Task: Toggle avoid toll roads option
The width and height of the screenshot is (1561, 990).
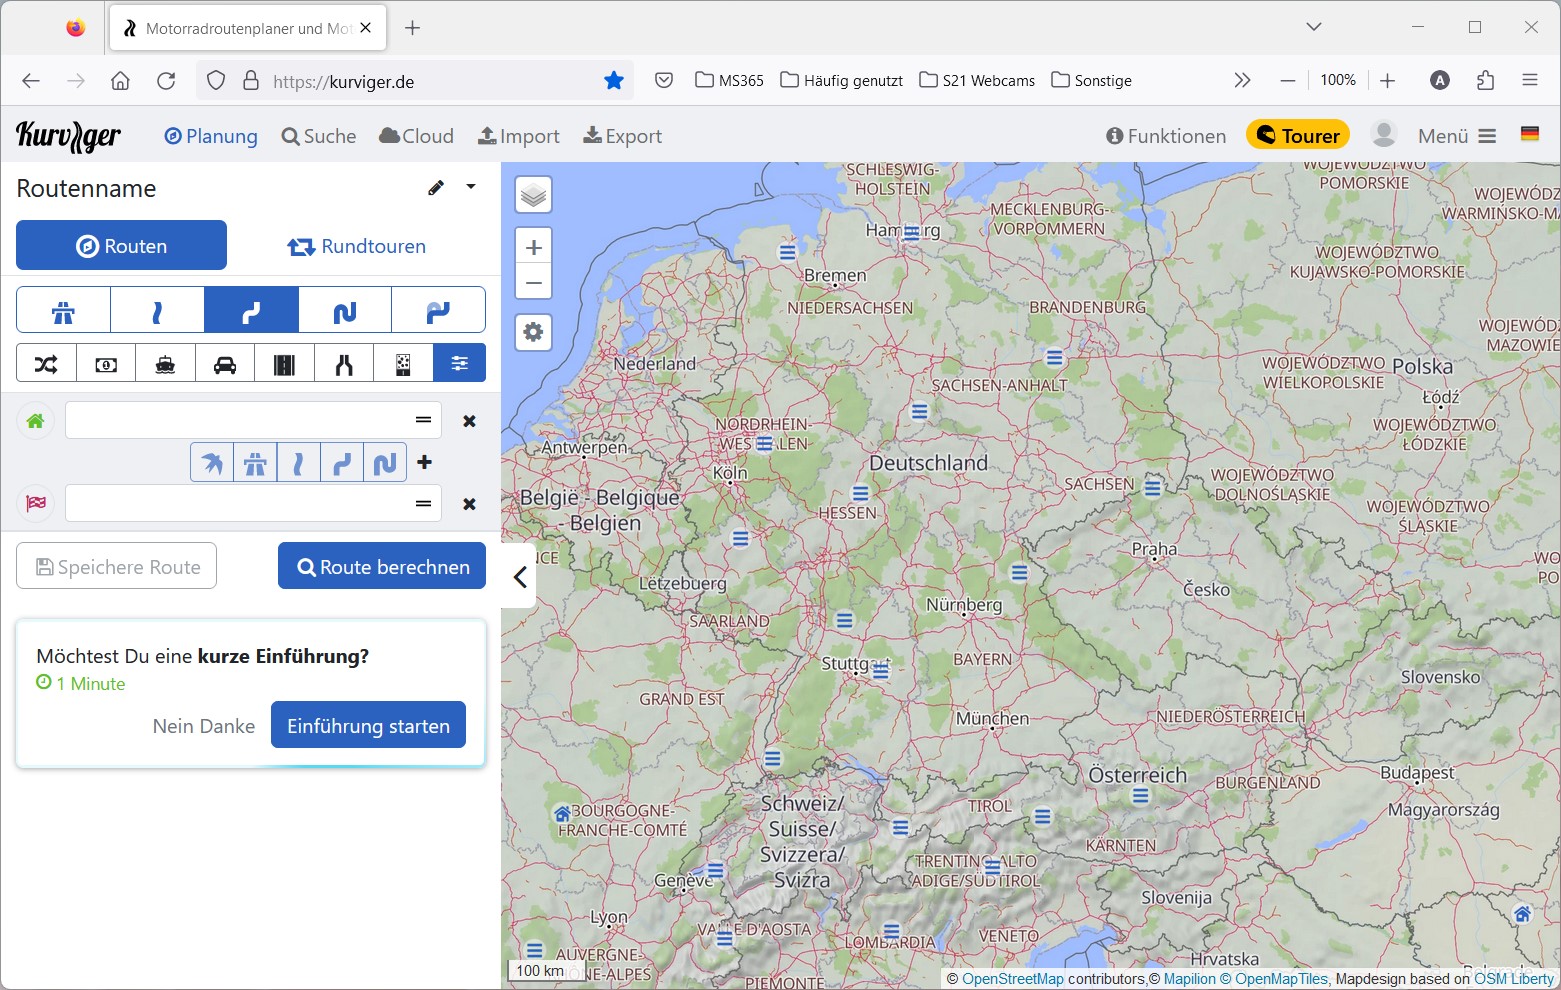Action: (106, 364)
